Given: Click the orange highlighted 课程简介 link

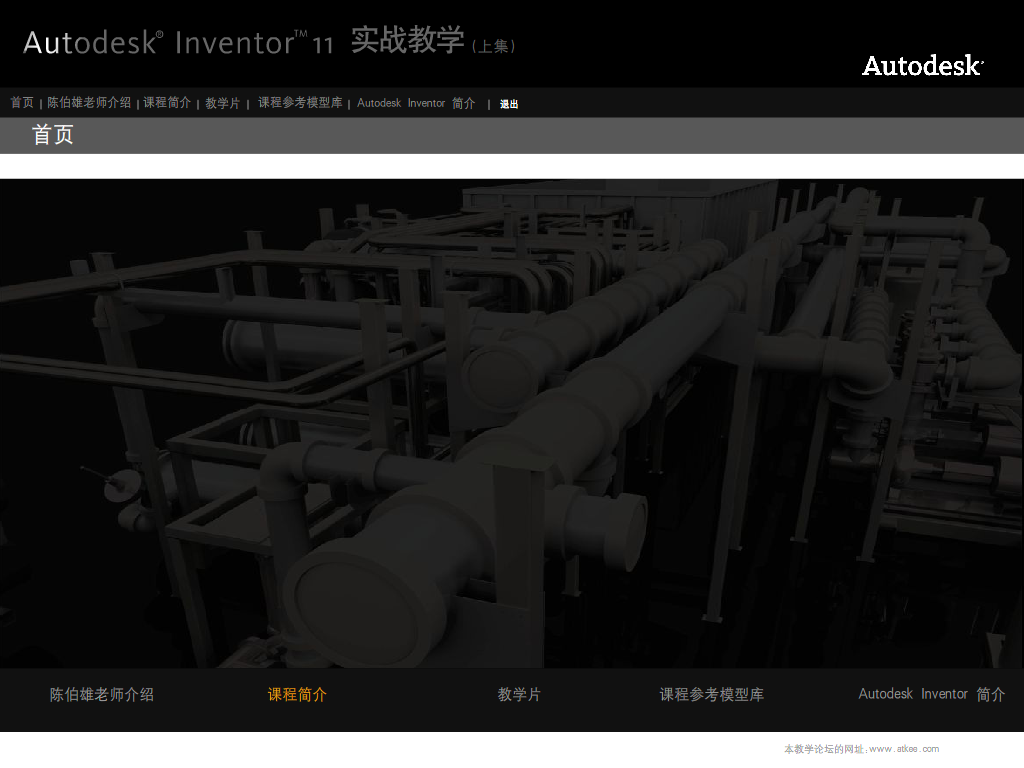Looking at the screenshot, I should pyautogui.click(x=297, y=694).
